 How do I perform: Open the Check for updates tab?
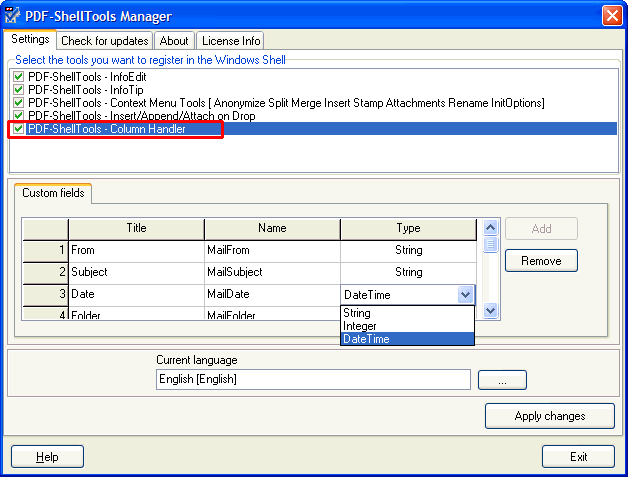pyautogui.click(x=105, y=41)
